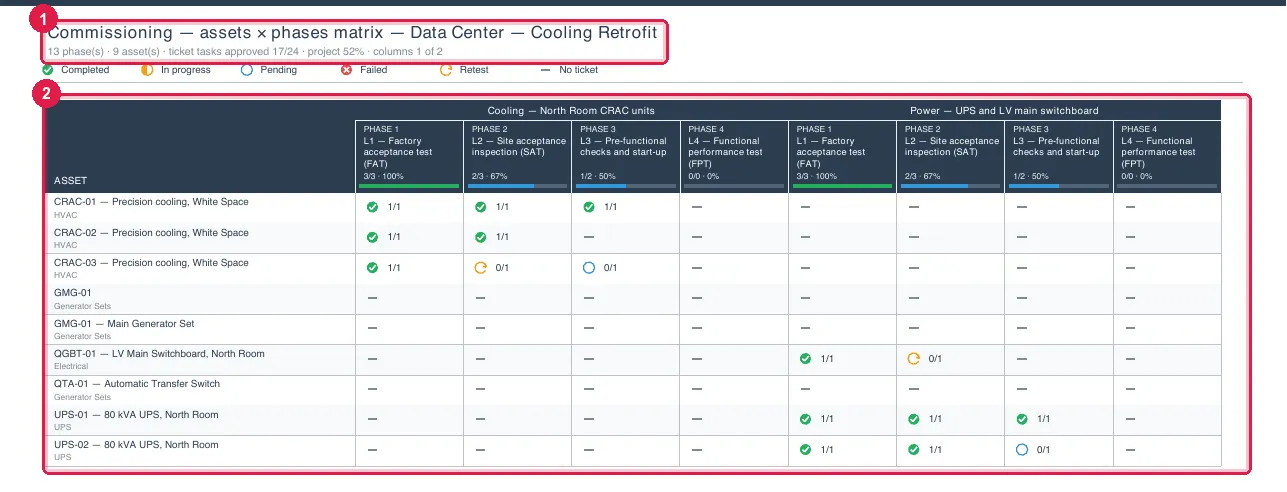The image size is (1287, 492).
Task: Click QGBT-01 Power Phase 2 retest icon
Action: click(x=914, y=358)
